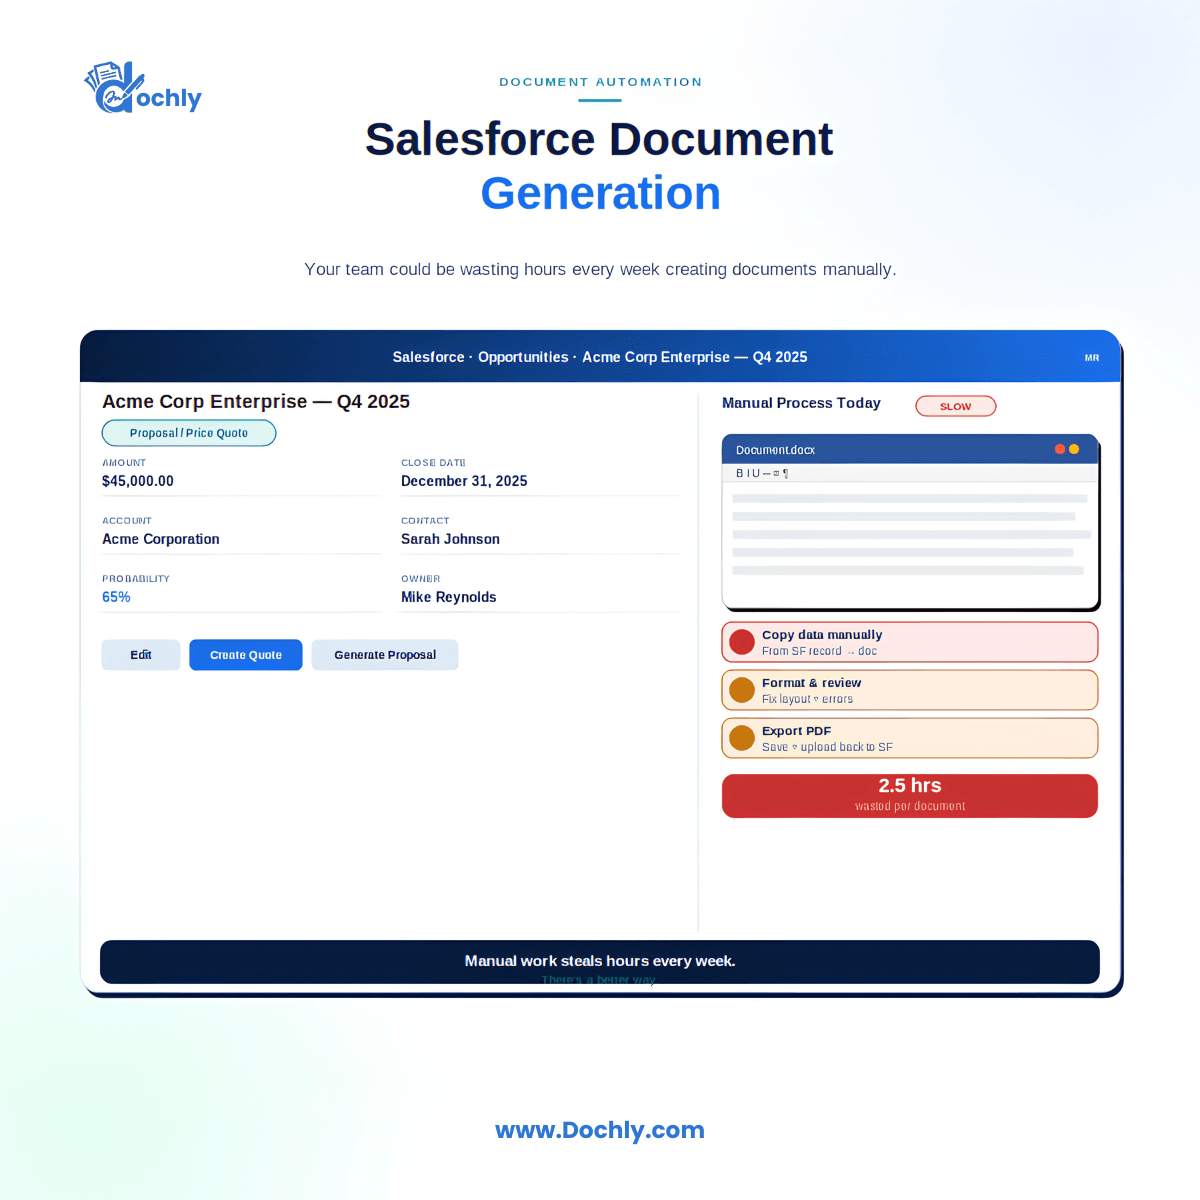Click the Edit button
This screenshot has height=1200, width=1200.
pyautogui.click(x=141, y=655)
